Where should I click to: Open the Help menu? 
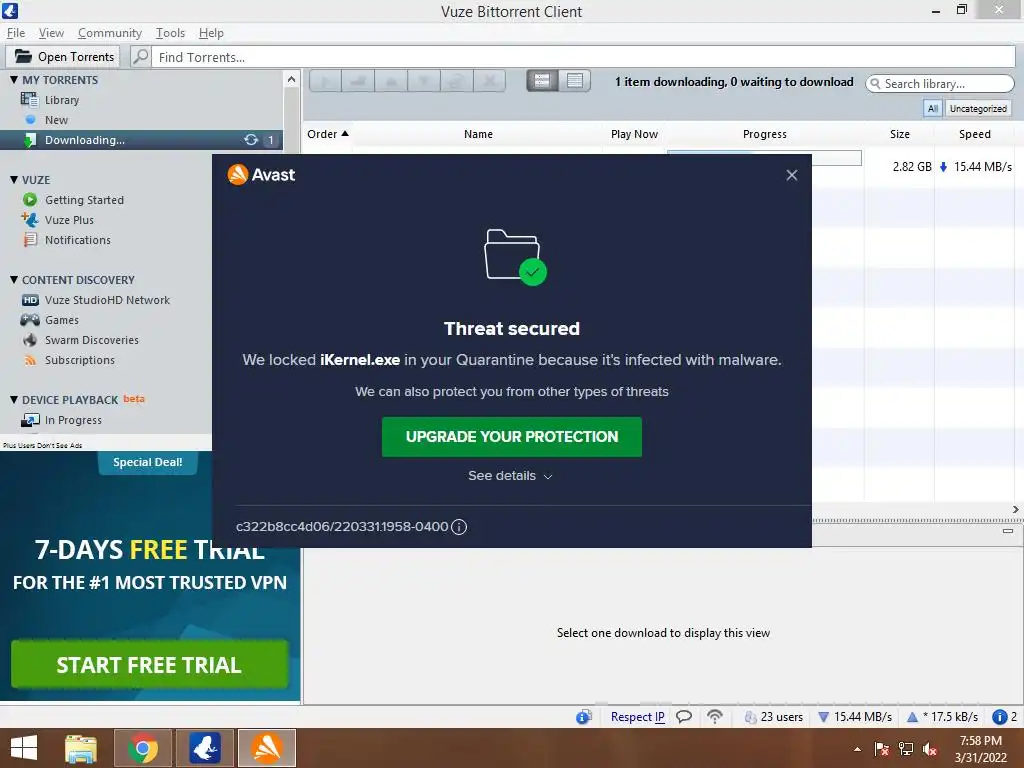pyautogui.click(x=211, y=33)
